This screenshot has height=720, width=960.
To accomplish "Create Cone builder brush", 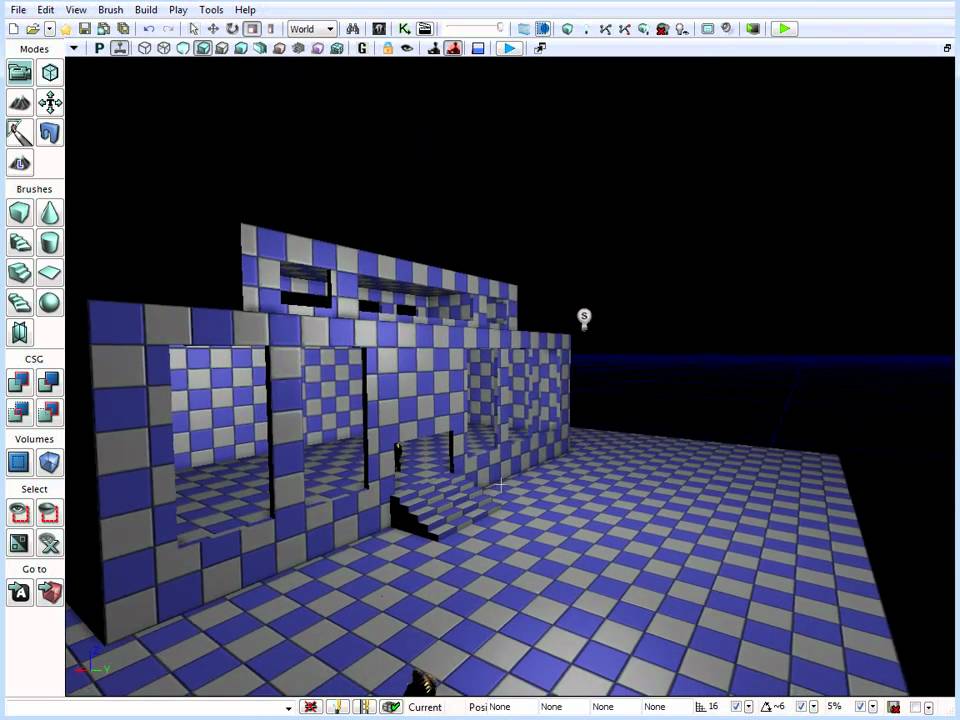I will (x=50, y=213).
